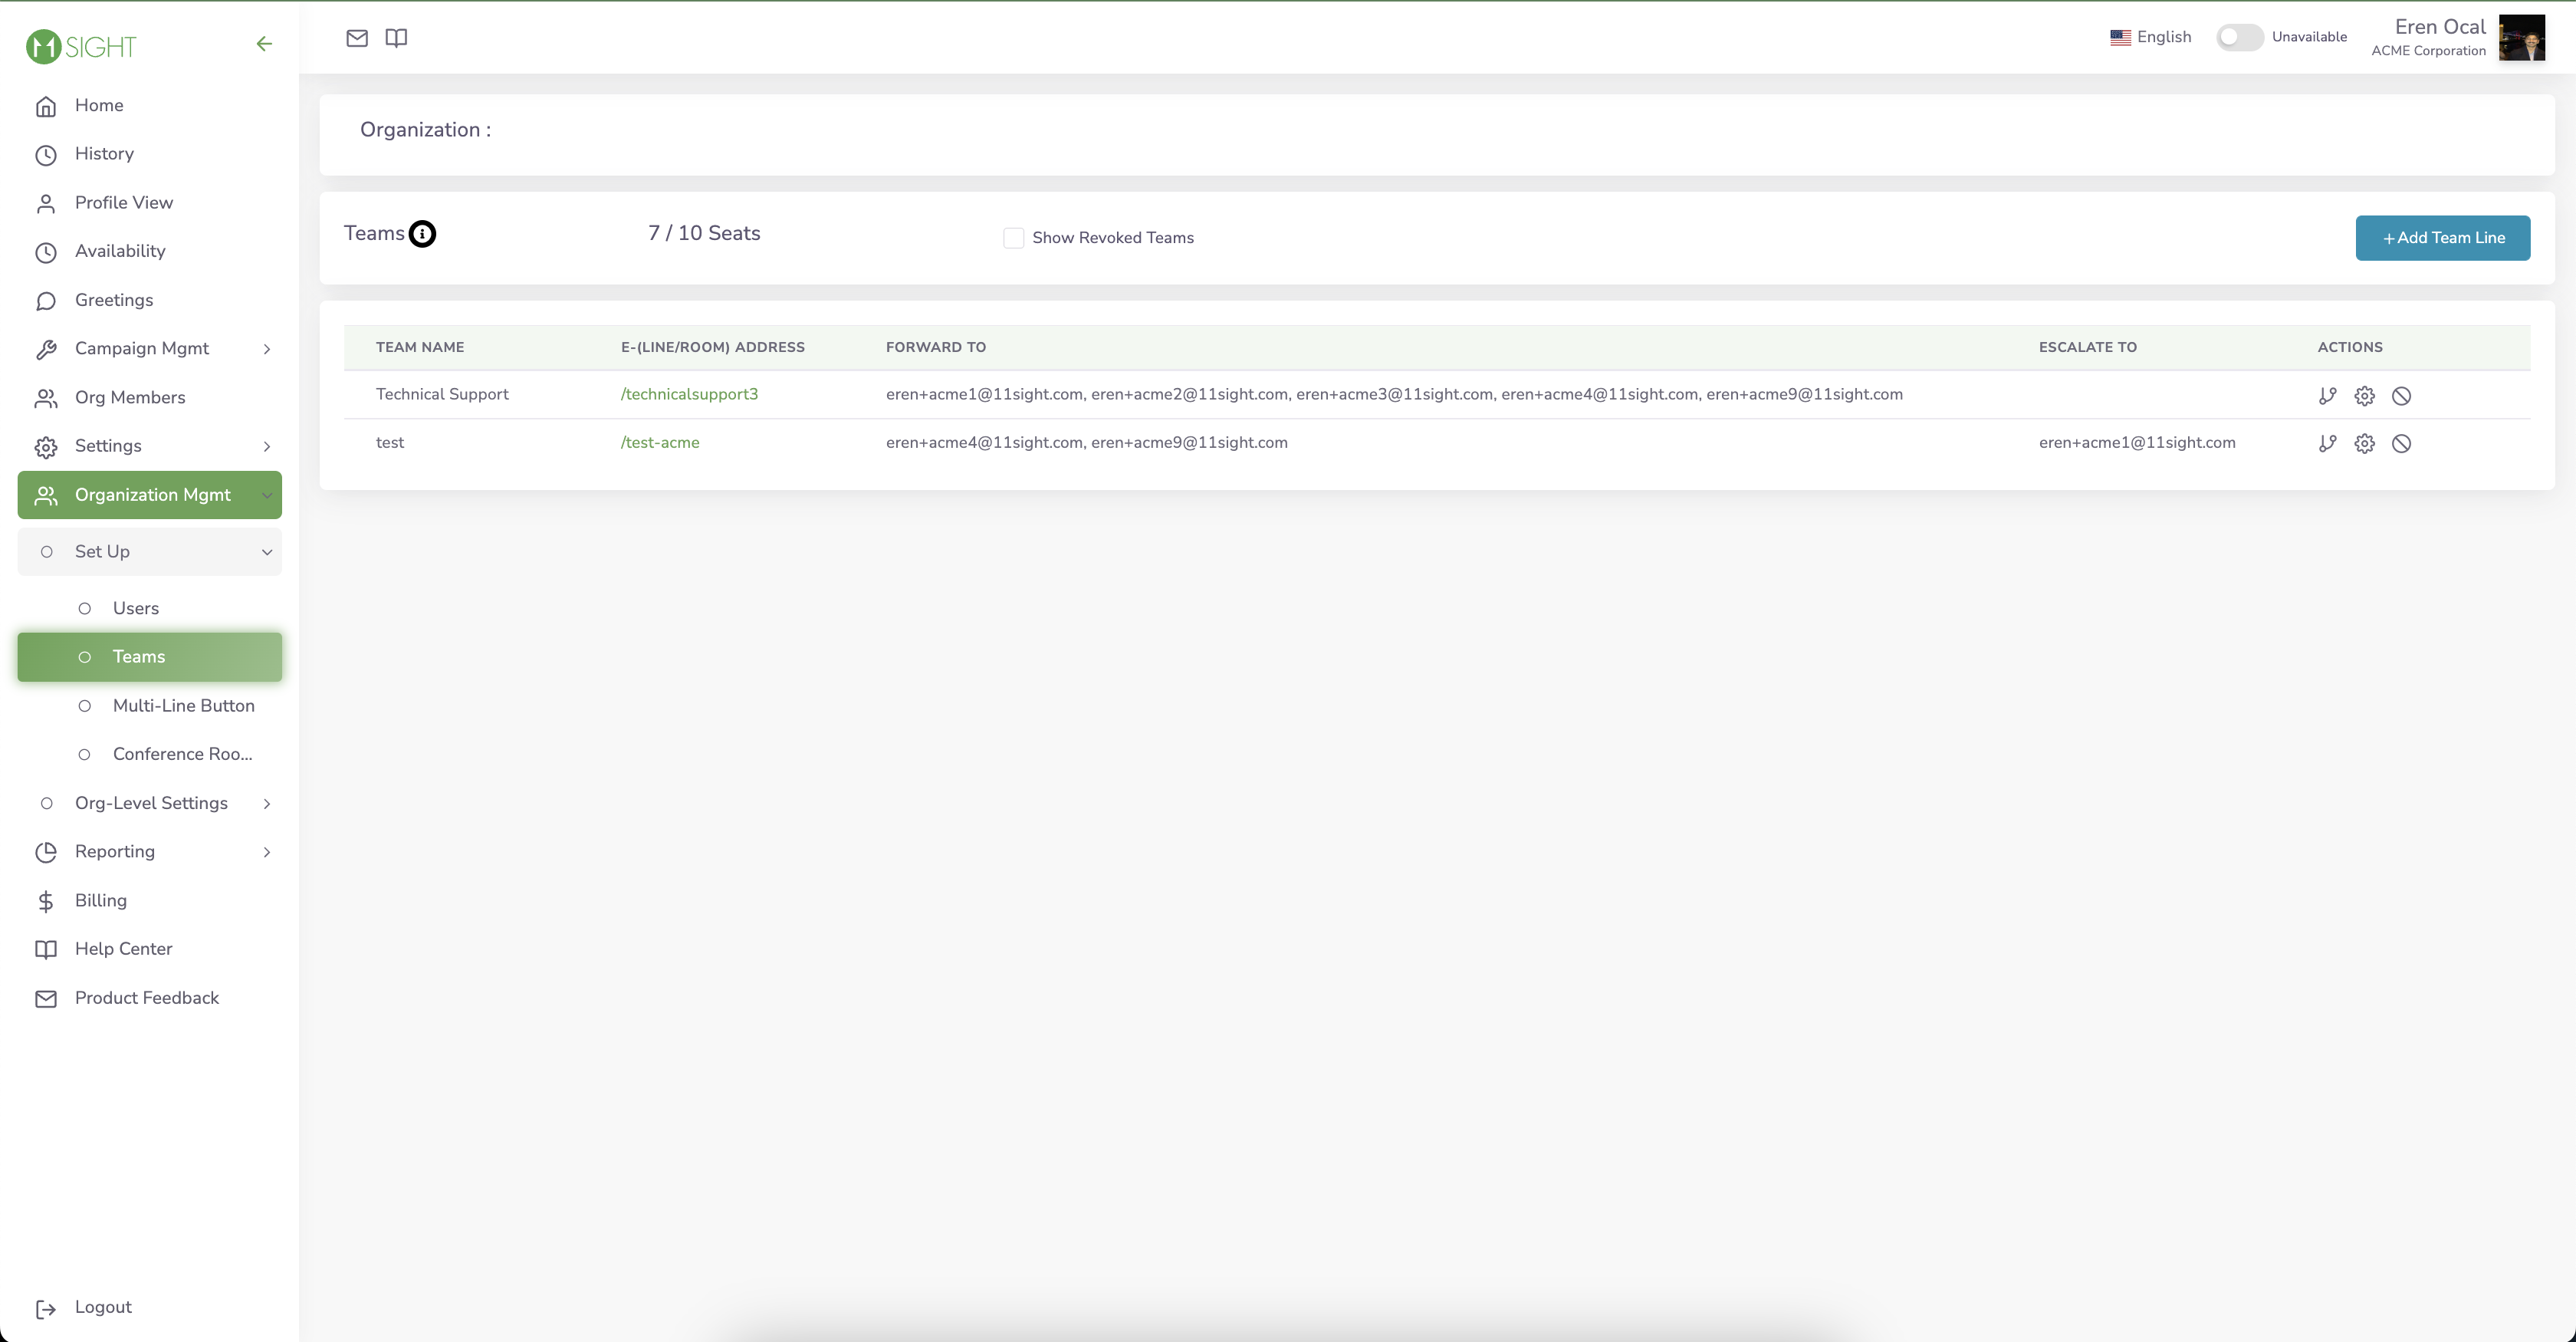Click the 11Sight logo
The height and width of the screenshot is (1342, 2576).
tap(81, 46)
